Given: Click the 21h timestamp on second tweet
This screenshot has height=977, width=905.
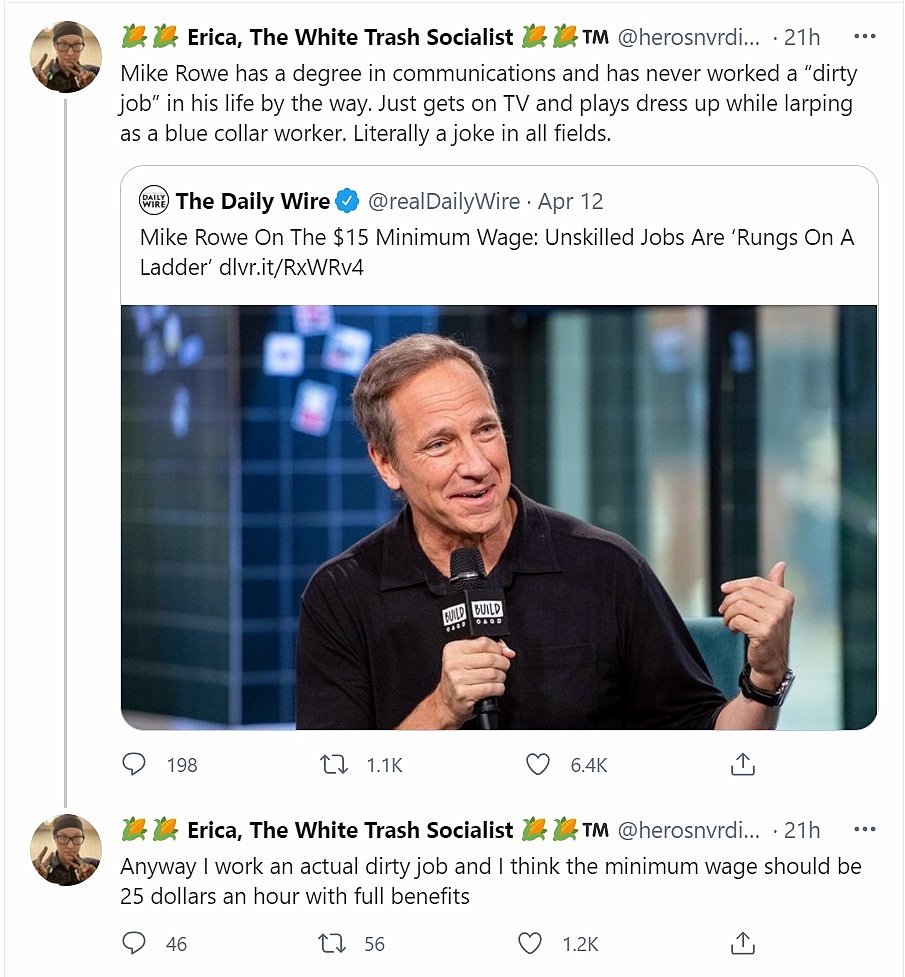Looking at the screenshot, I should tap(802, 830).
